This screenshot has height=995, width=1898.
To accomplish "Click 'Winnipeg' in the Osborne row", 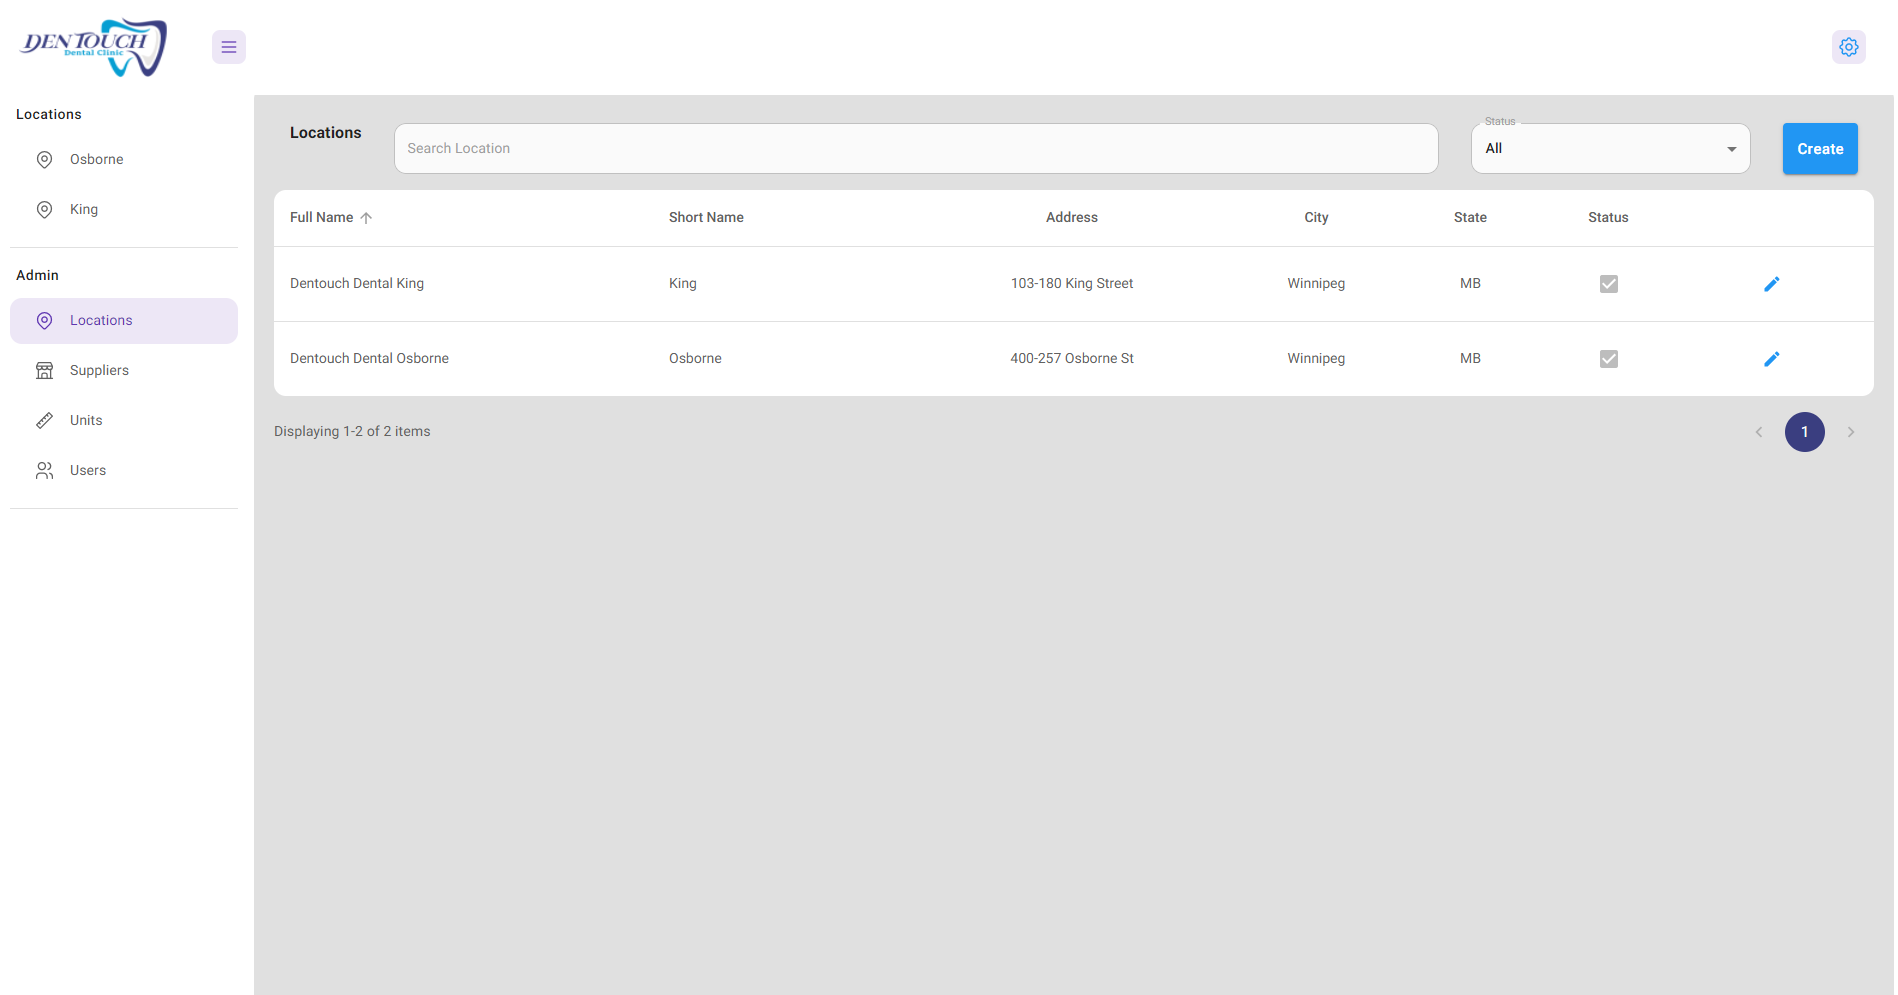I will 1316,359.
